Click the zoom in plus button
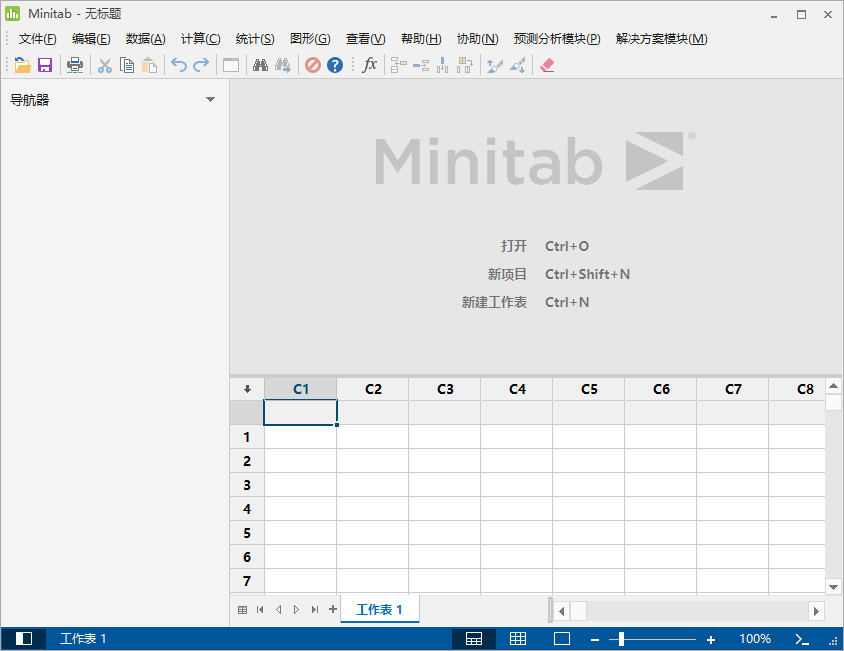This screenshot has height=651, width=844. click(x=711, y=640)
